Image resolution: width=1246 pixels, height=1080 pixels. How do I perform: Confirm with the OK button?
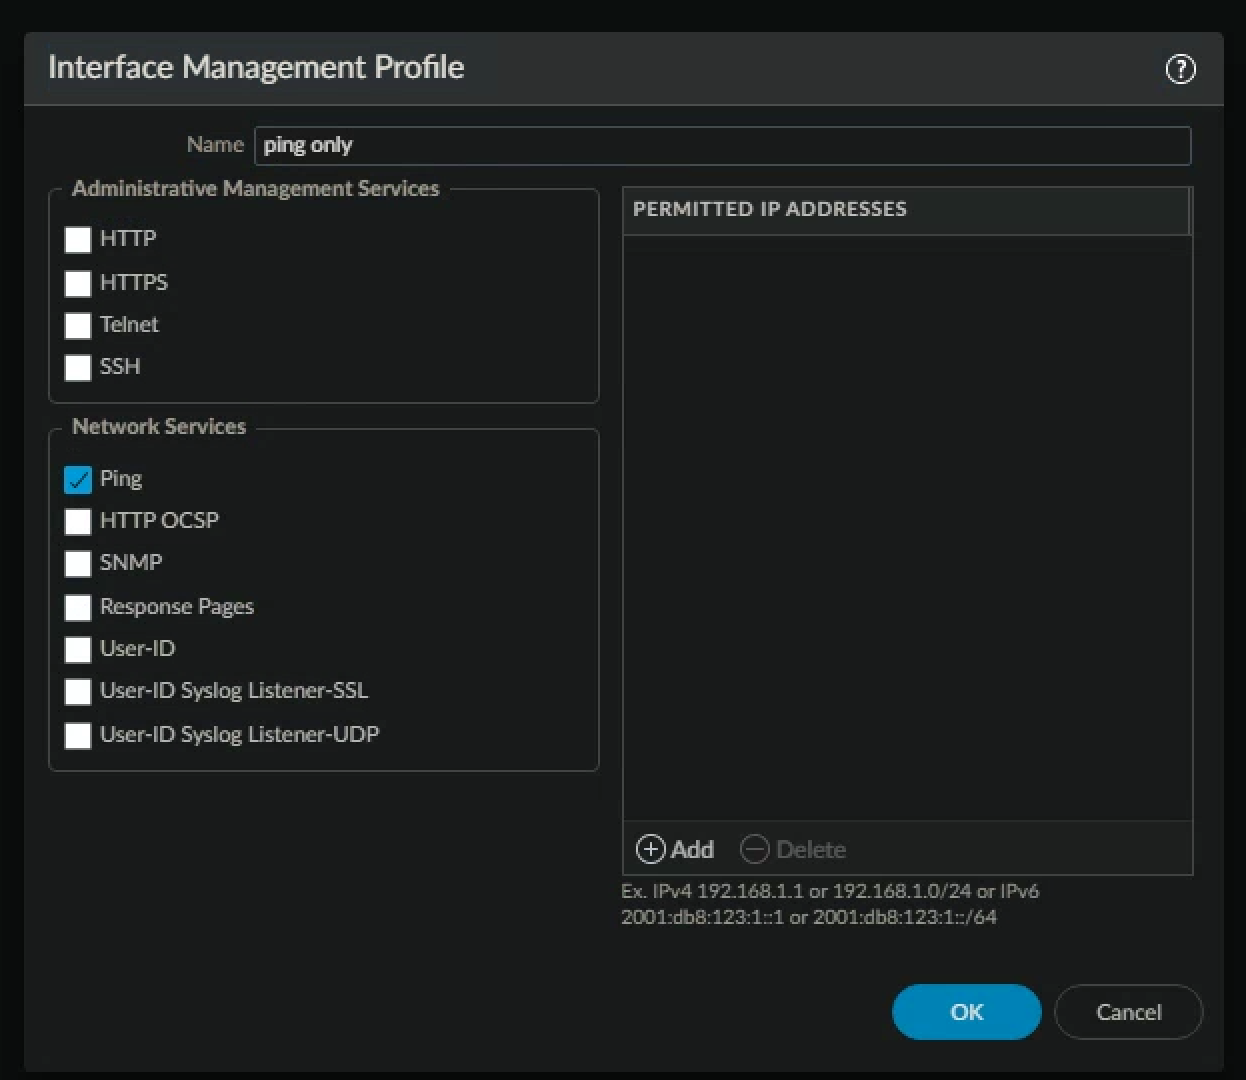(966, 1012)
